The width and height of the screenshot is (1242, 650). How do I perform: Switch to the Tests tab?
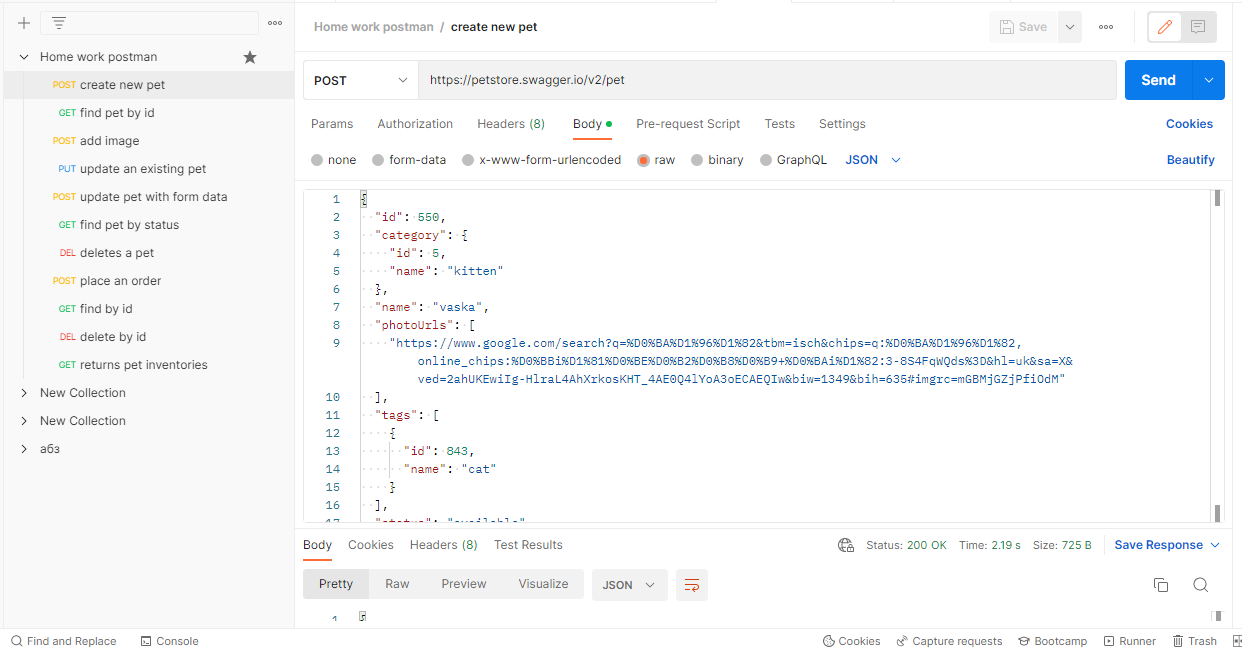coord(780,123)
